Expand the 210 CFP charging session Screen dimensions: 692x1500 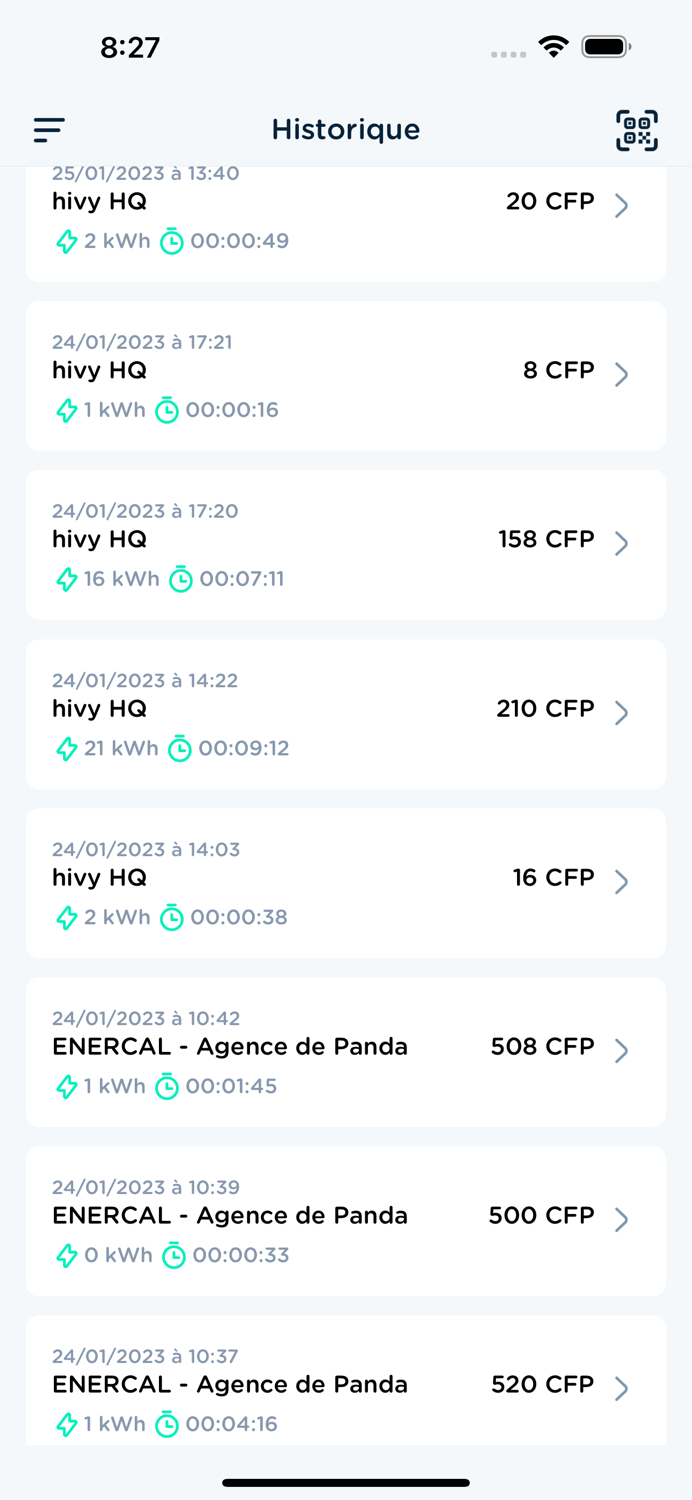[622, 713]
